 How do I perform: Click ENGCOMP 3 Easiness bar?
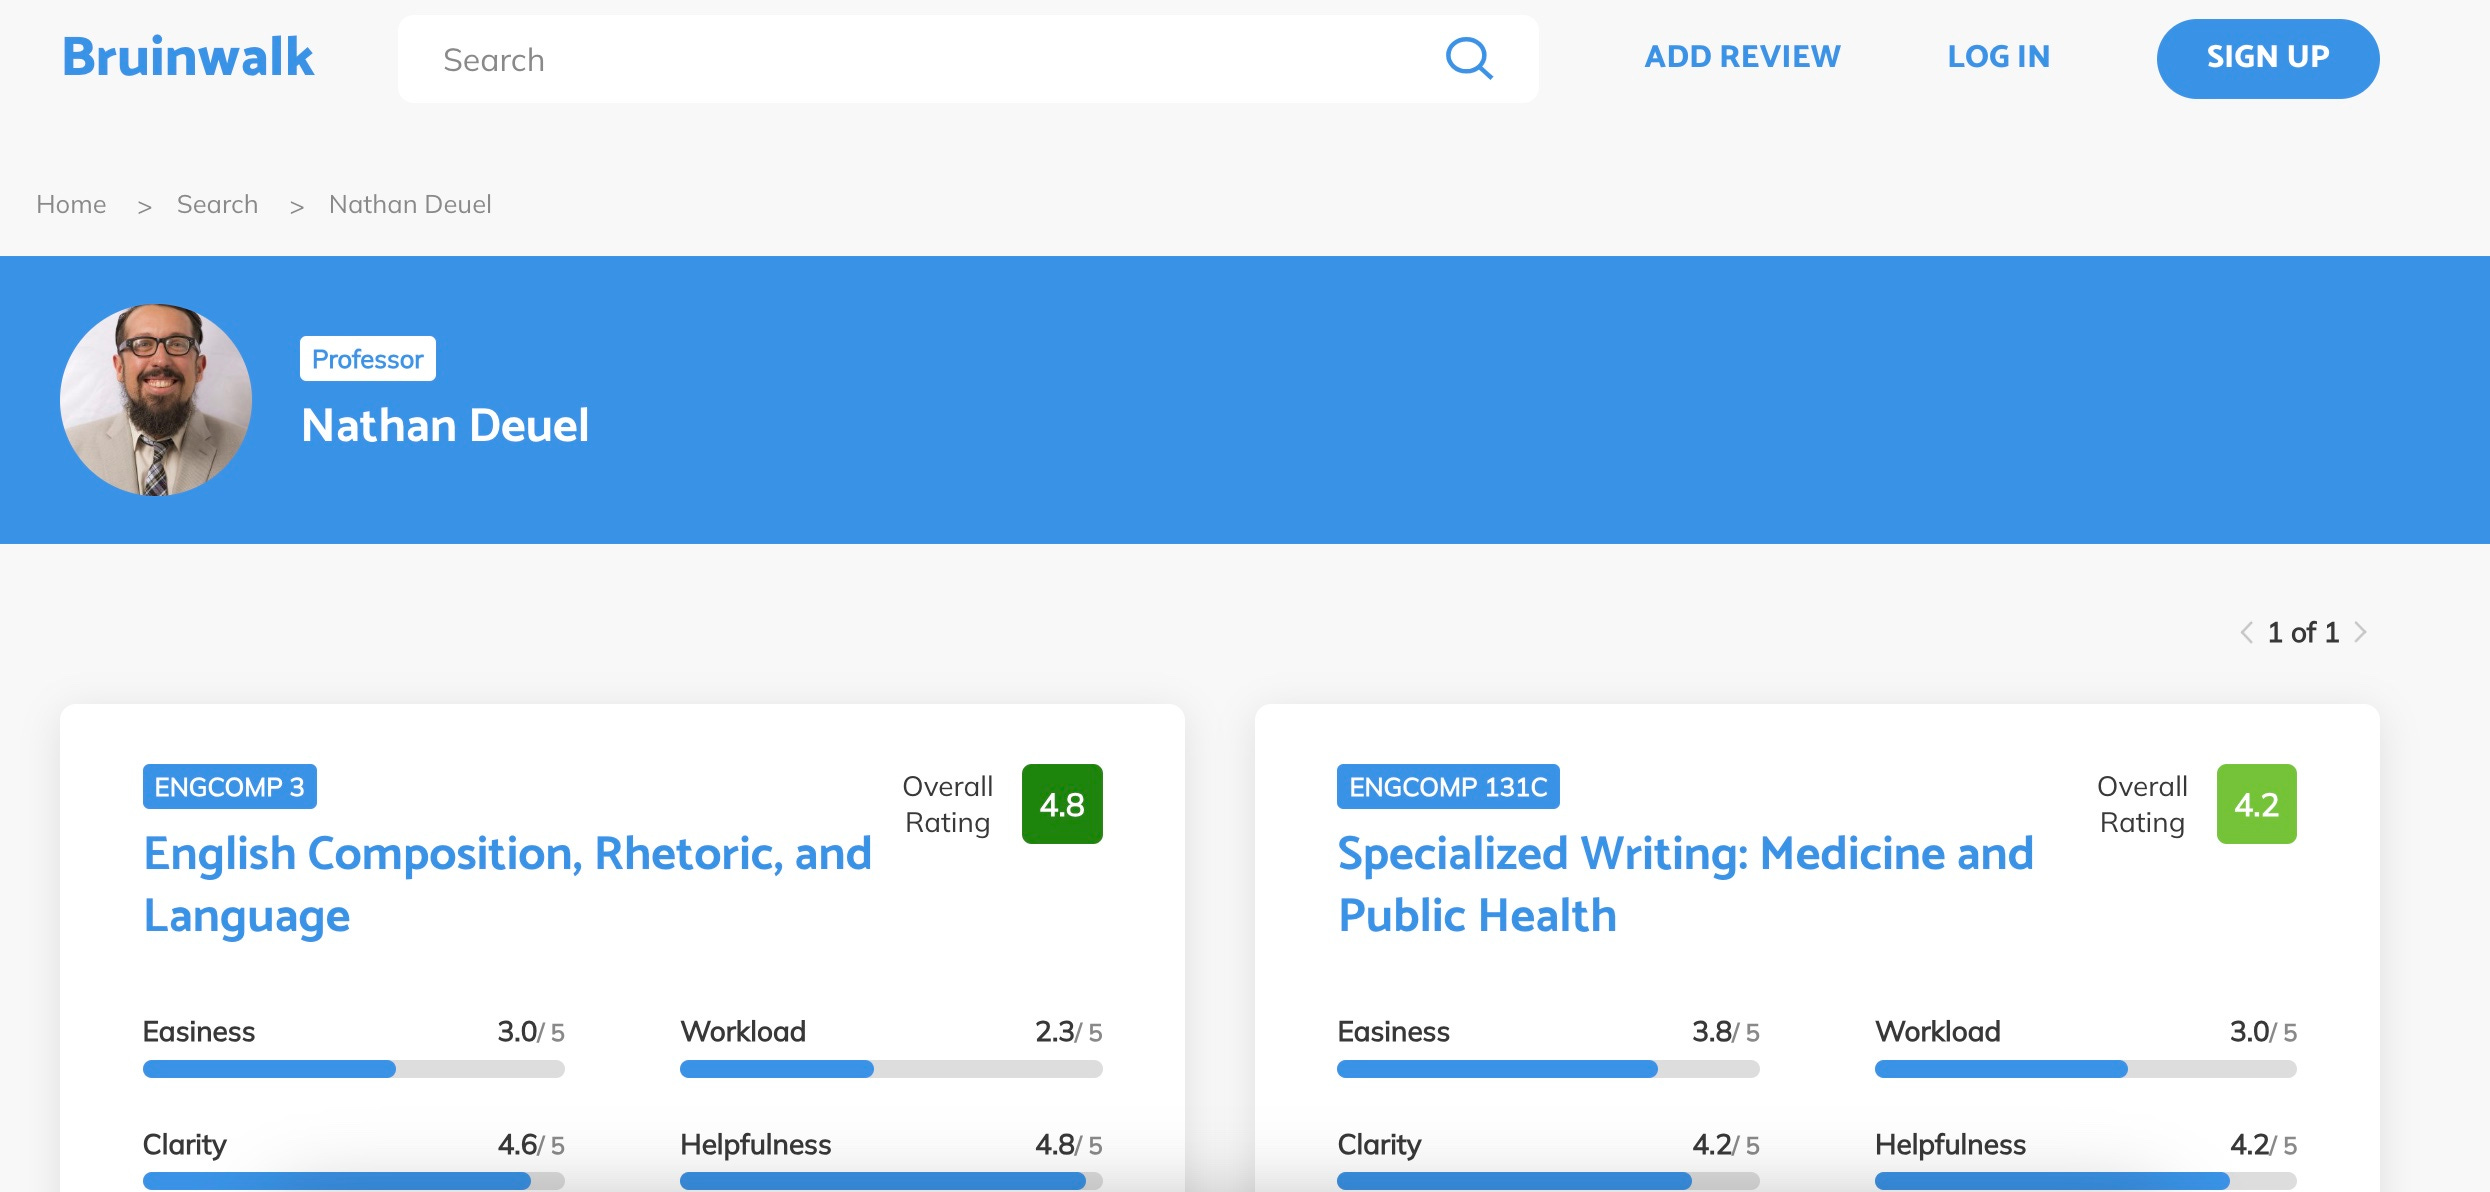pyautogui.click(x=354, y=1069)
